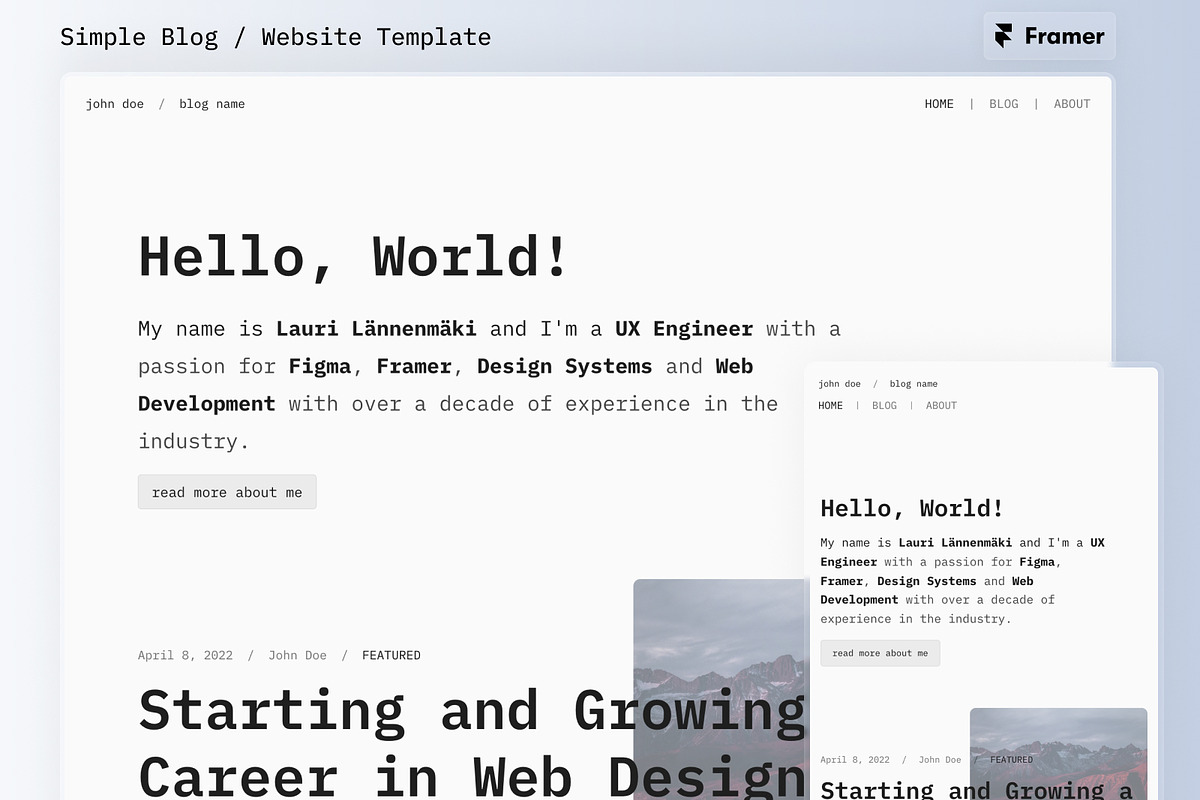Click 'blog name' in mobile preview header

[x=914, y=384]
